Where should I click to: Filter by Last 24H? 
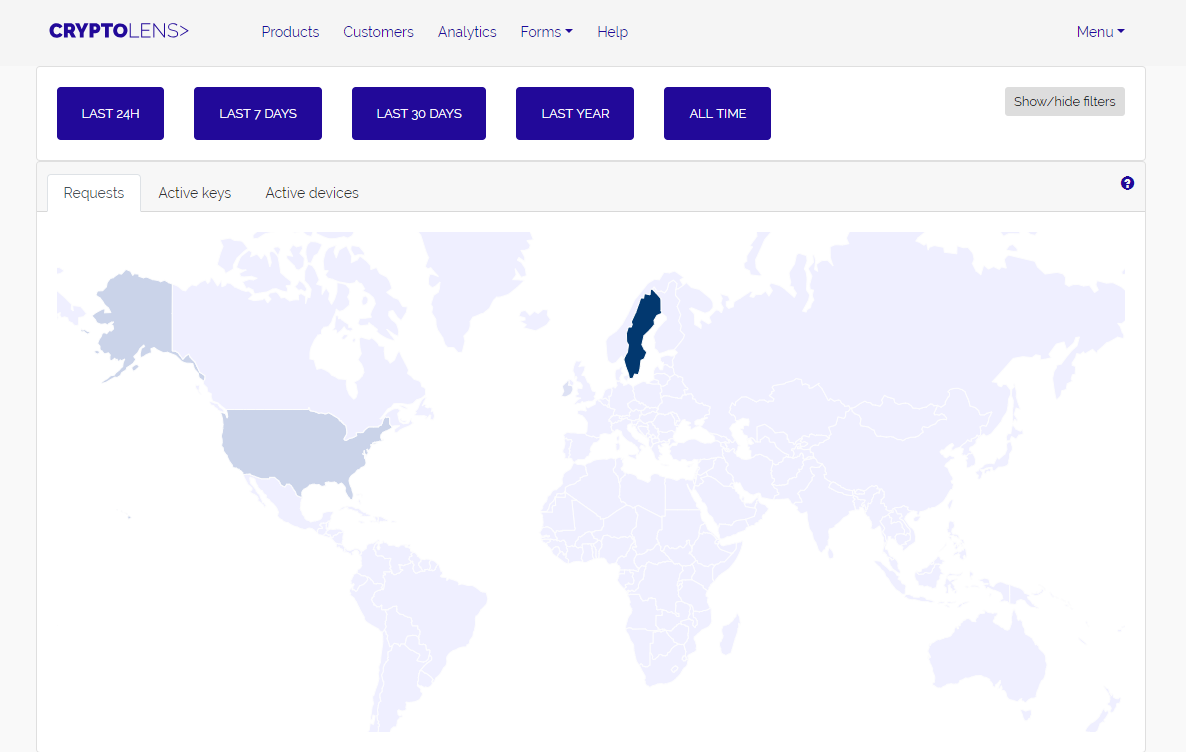point(110,113)
